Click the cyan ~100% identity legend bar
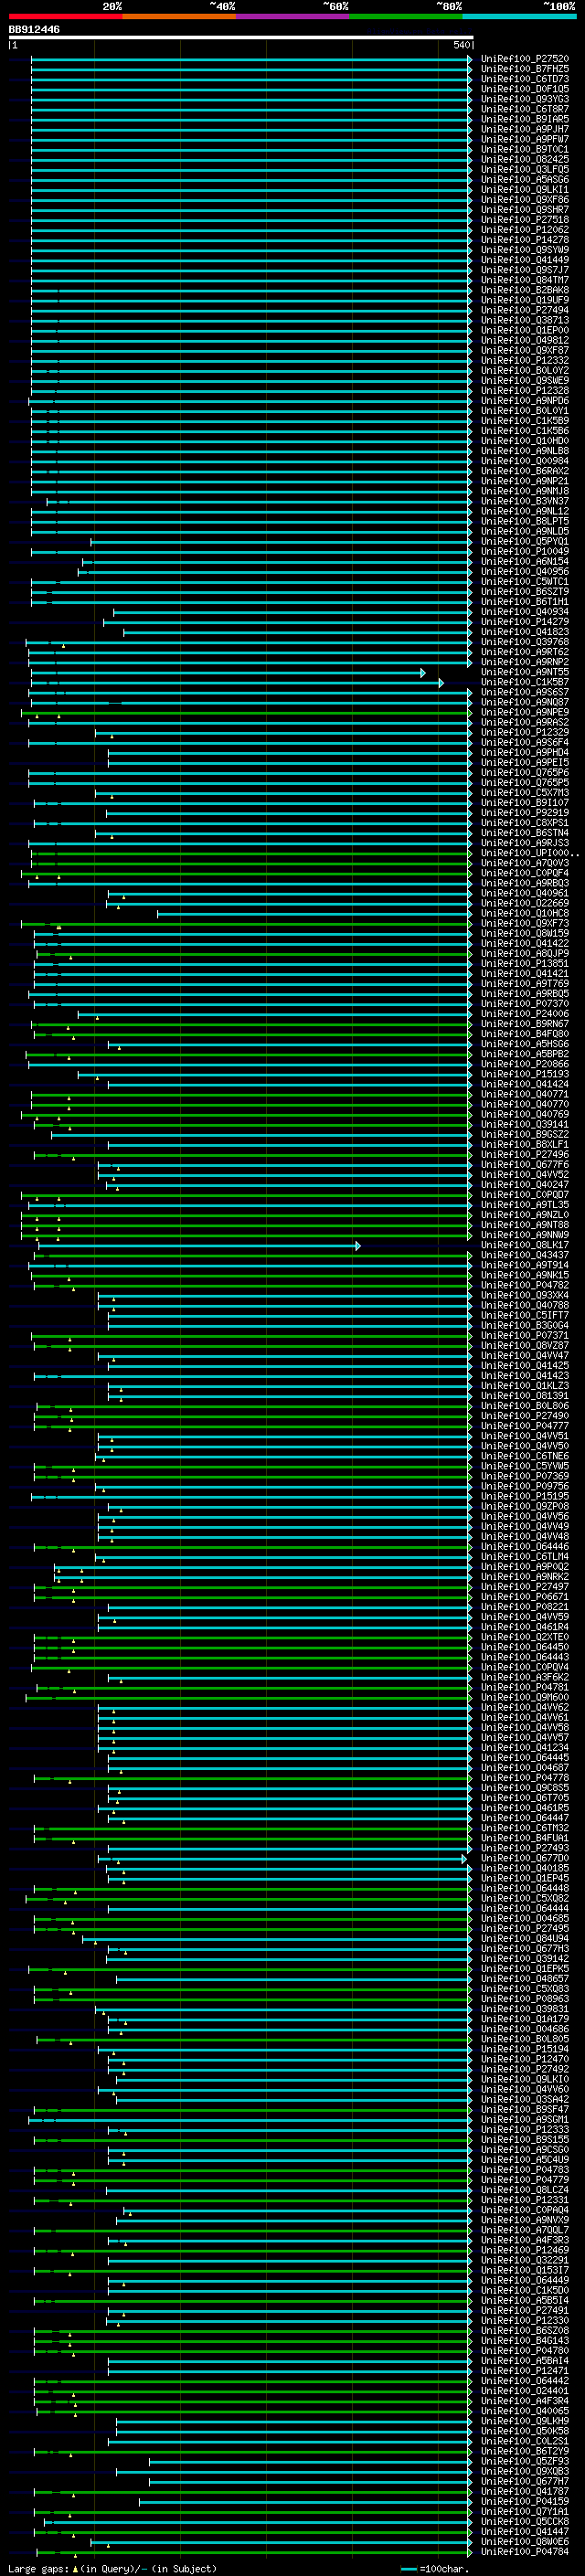 (519, 16)
